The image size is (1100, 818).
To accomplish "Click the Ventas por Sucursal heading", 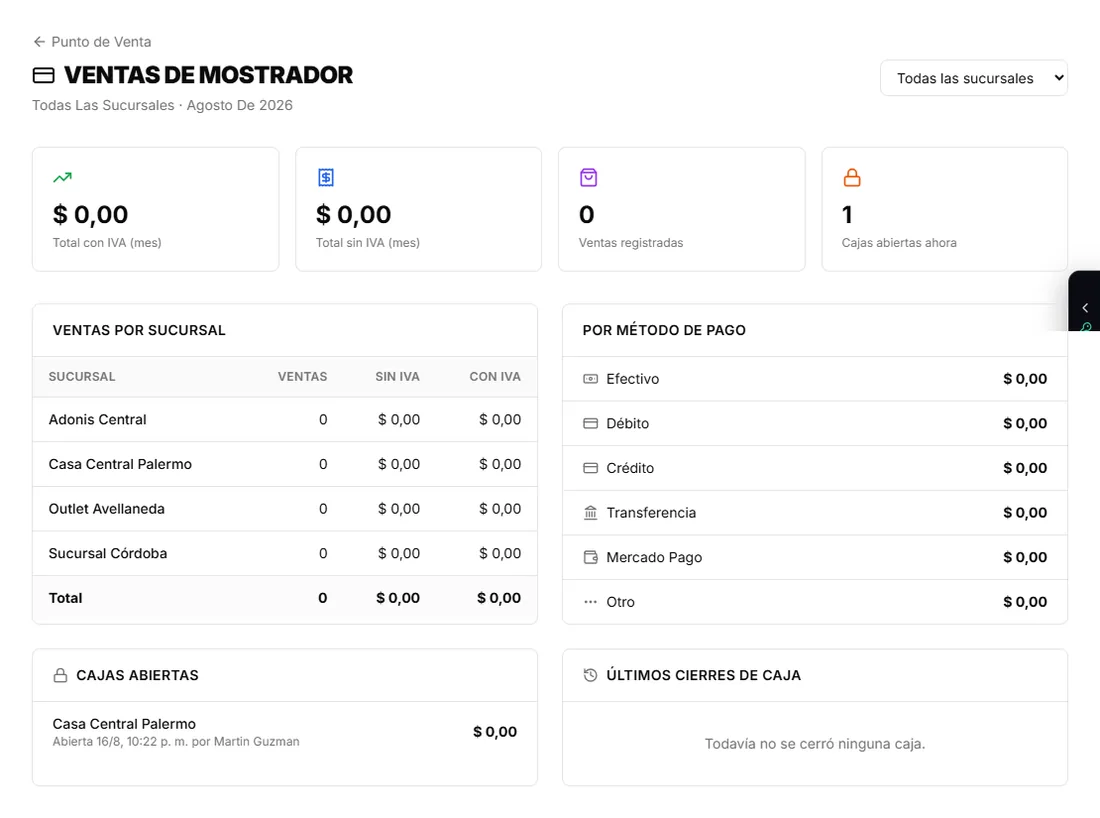I will pyautogui.click(x=139, y=330).
